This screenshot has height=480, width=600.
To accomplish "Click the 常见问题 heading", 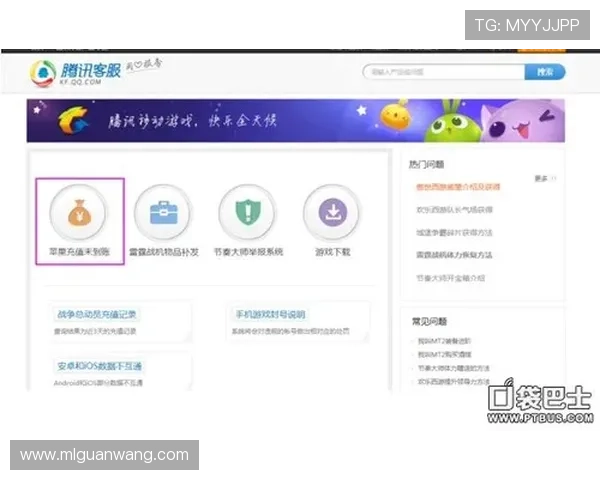I will coord(429,321).
